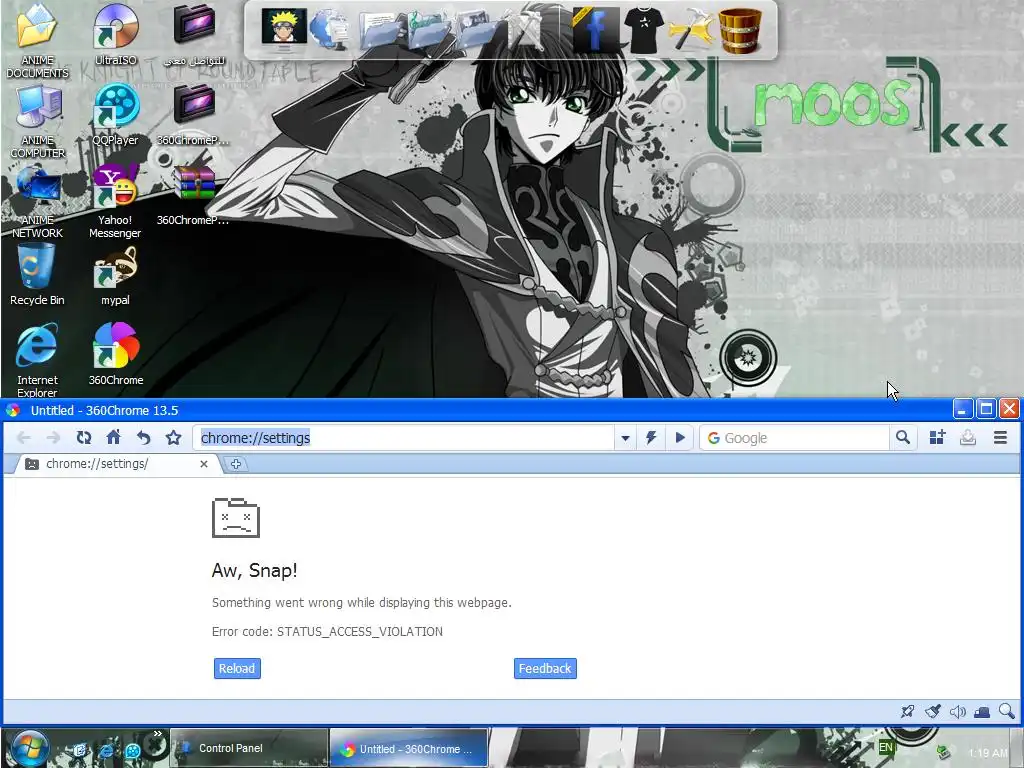This screenshot has width=1024, height=768.
Task: Open the 360ChromeP... WinRAR archive icon
Action: [193, 195]
